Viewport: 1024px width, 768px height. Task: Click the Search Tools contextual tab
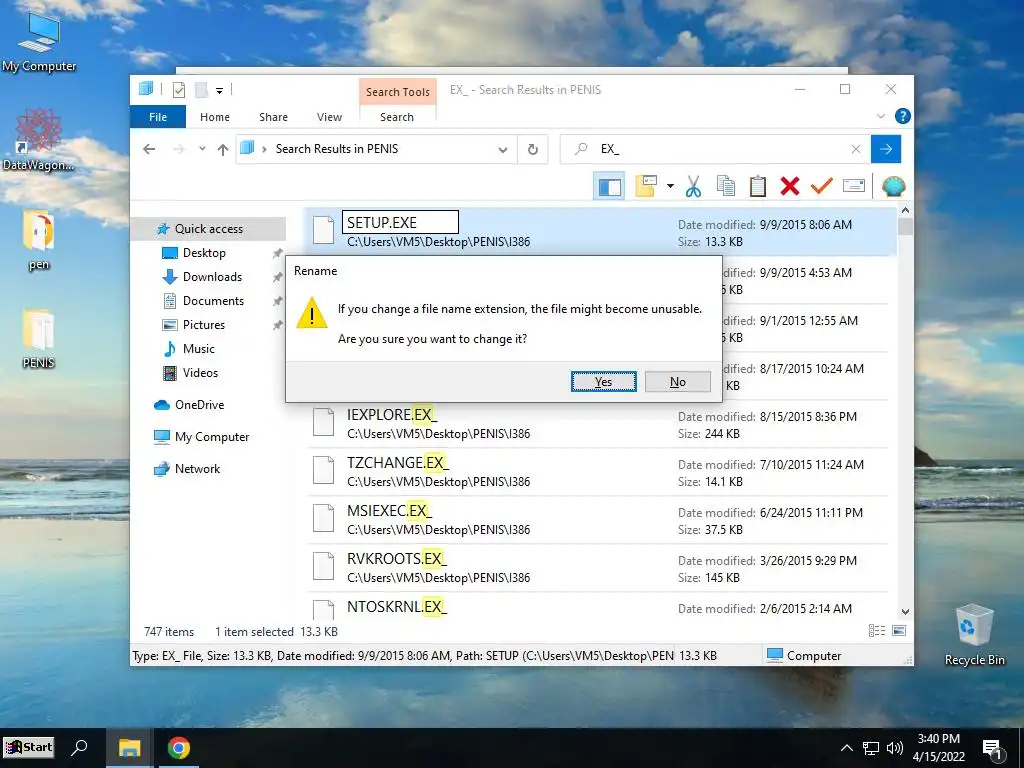point(398,91)
